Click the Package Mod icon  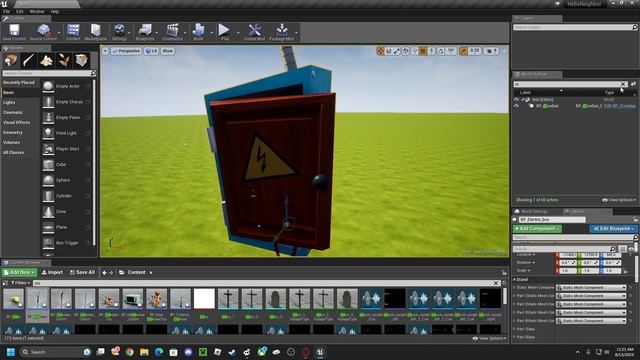click(x=281, y=32)
